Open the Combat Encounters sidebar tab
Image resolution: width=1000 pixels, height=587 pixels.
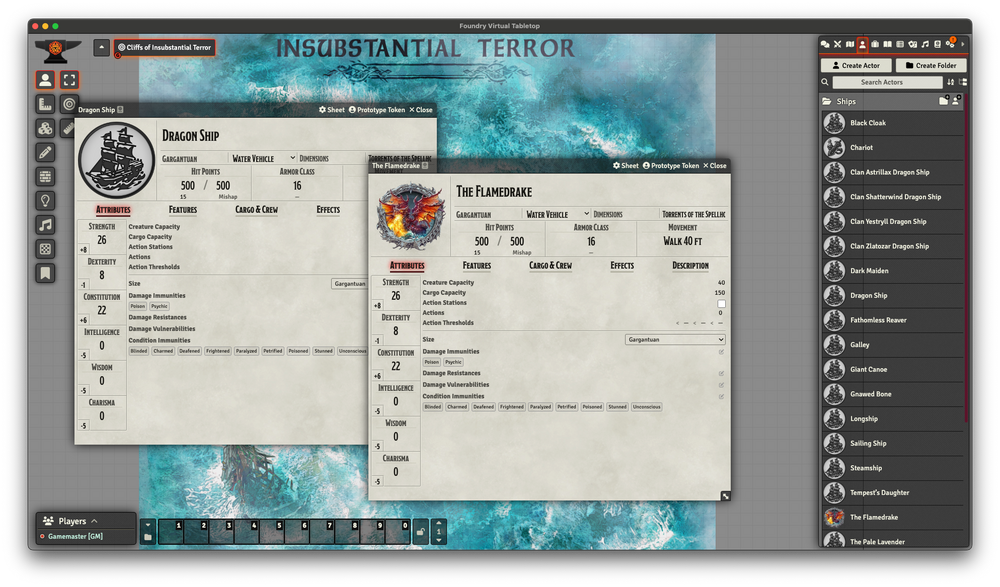[837, 44]
